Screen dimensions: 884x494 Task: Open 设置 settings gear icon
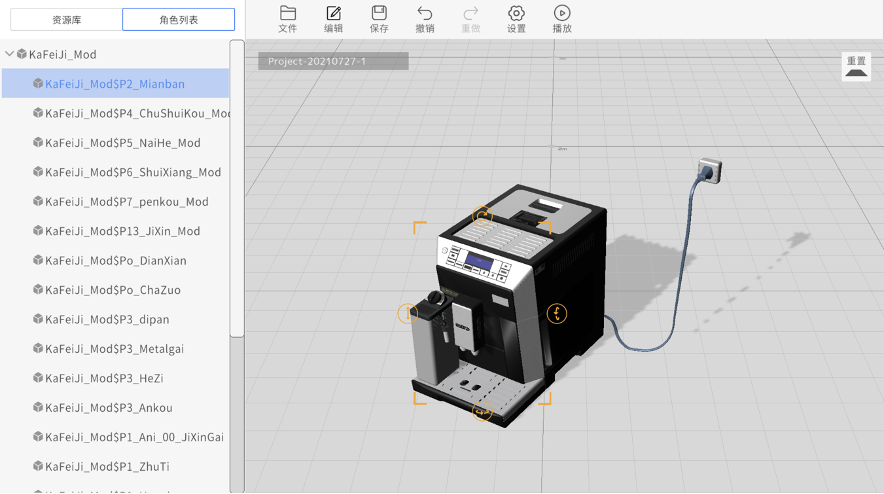pos(516,19)
